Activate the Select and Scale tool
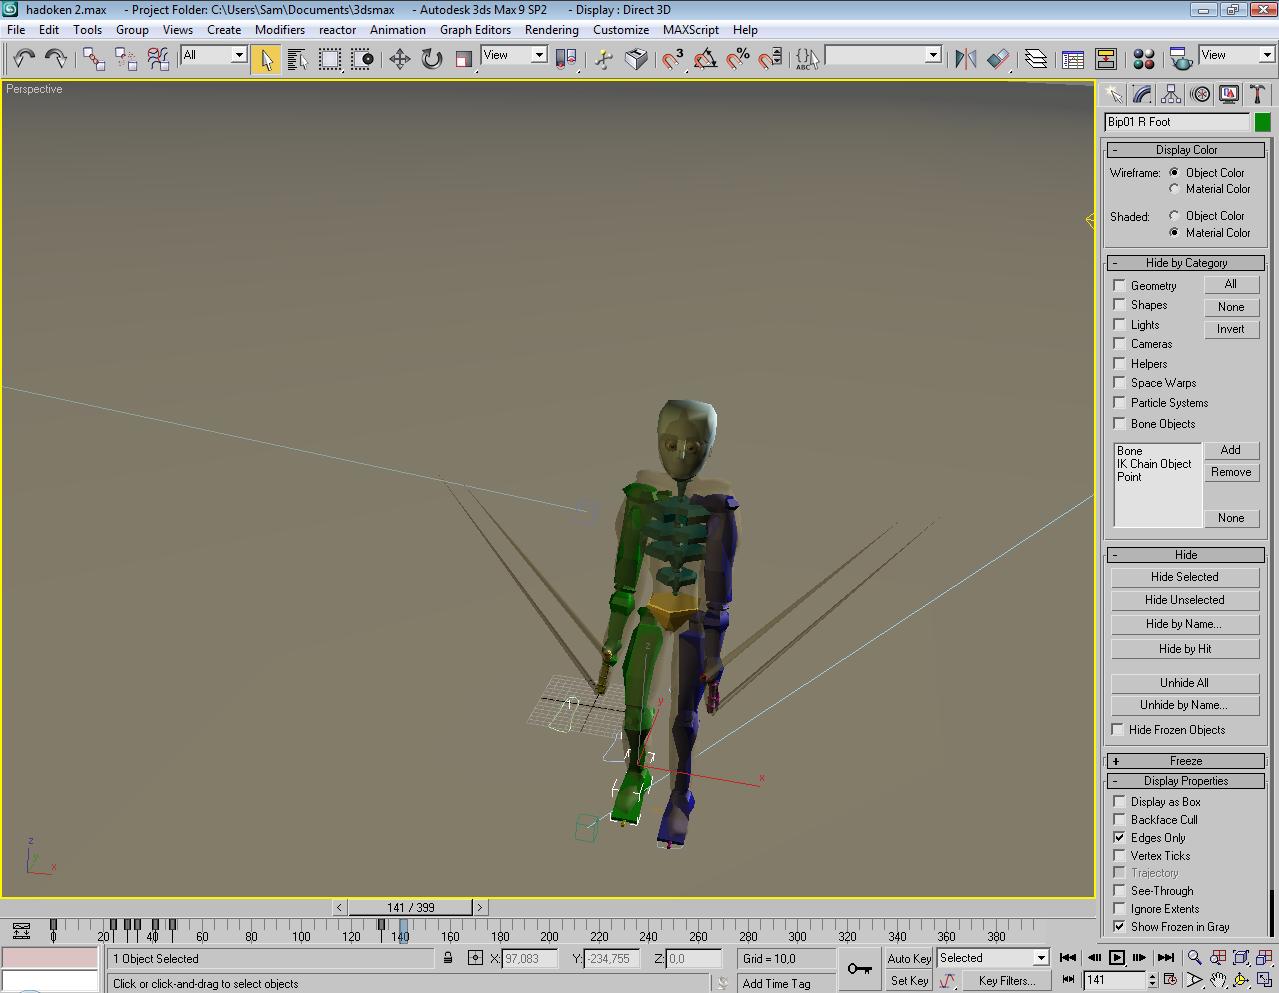Viewport: 1279px width, 993px height. pos(464,59)
